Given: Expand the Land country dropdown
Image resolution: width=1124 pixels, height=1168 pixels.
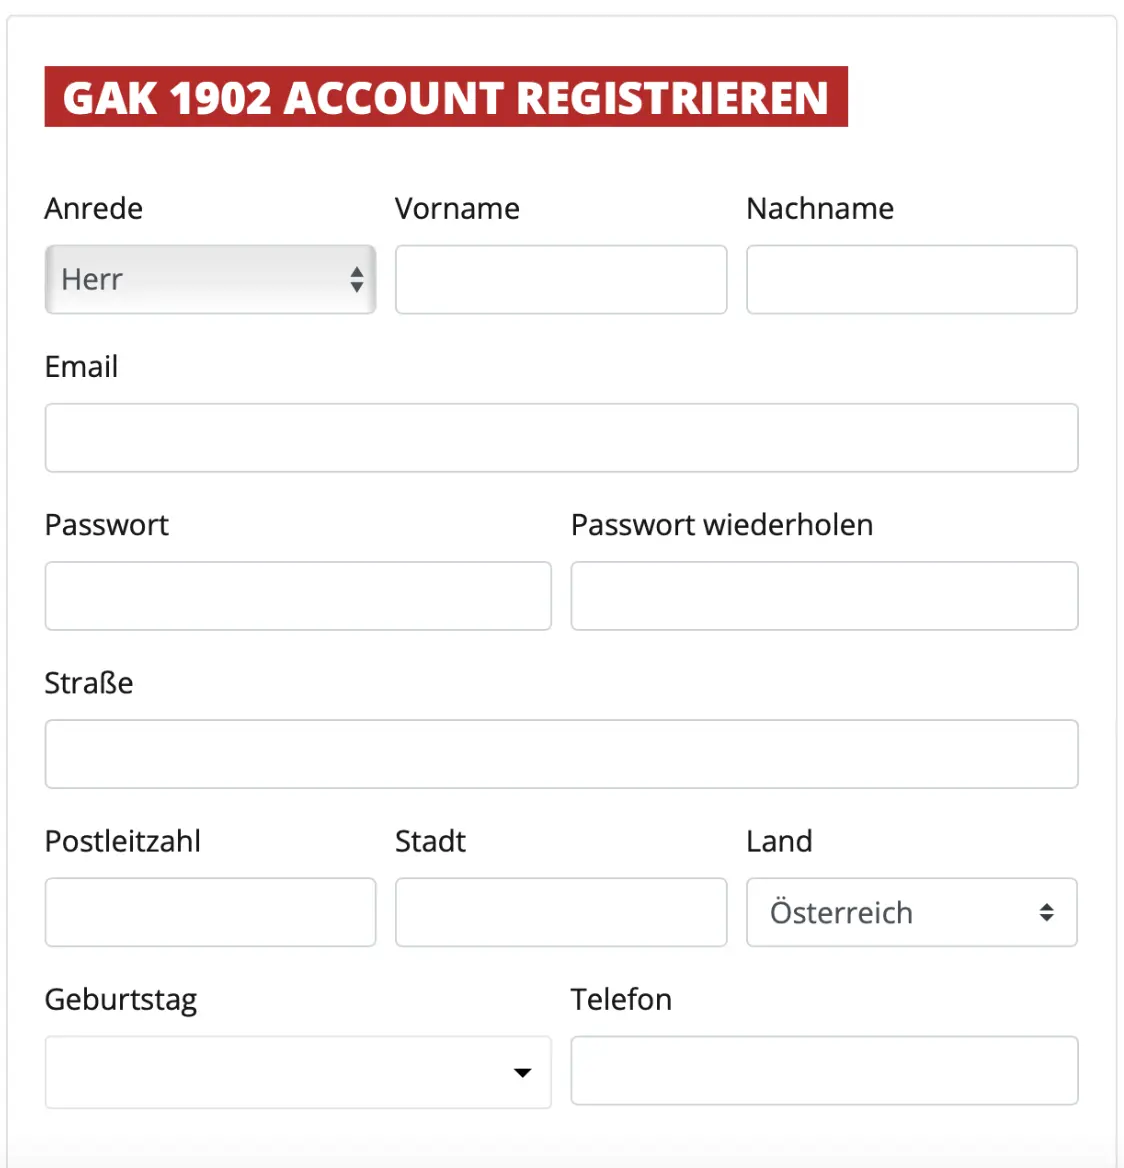Looking at the screenshot, I should [x=911, y=912].
